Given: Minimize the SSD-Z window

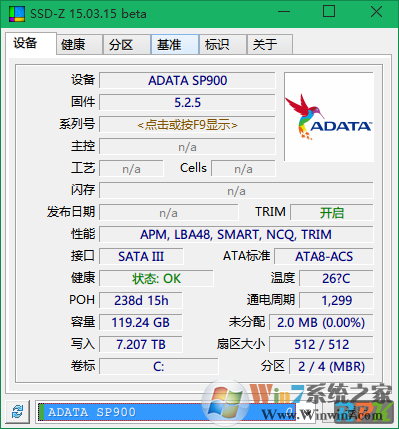Looking at the screenshot, I should (x=284, y=12).
